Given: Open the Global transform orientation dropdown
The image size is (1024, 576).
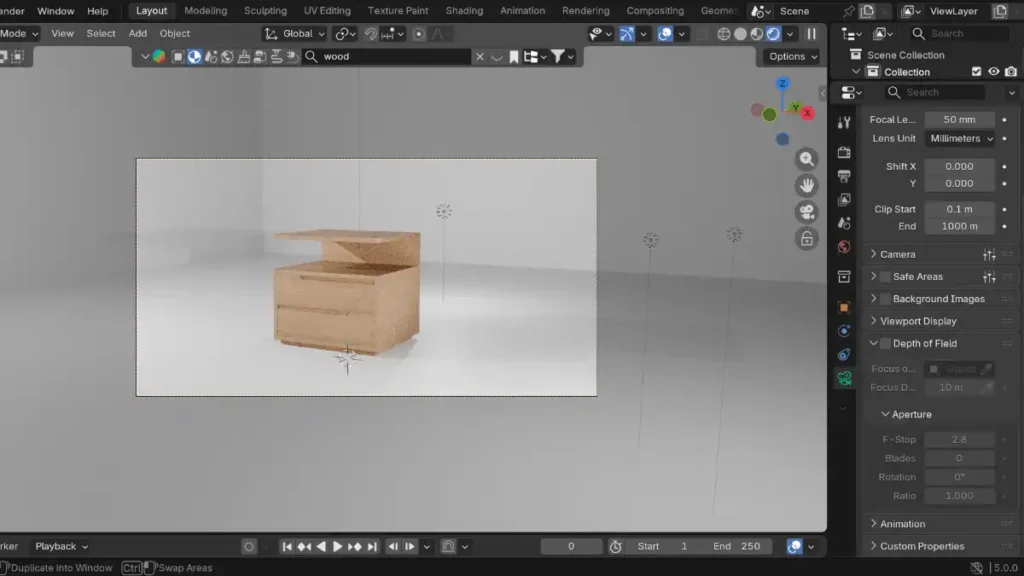Looking at the screenshot, I should 295,34.
